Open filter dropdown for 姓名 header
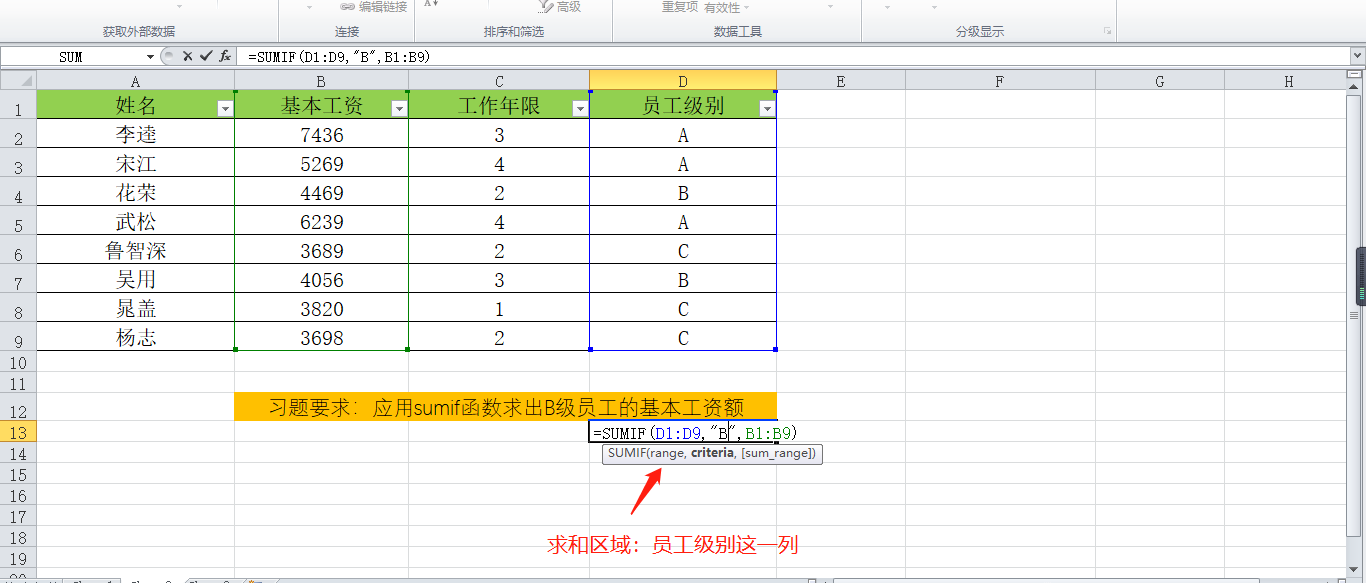The width and height of the screenshot is (1366, 583). coord(225,109)
